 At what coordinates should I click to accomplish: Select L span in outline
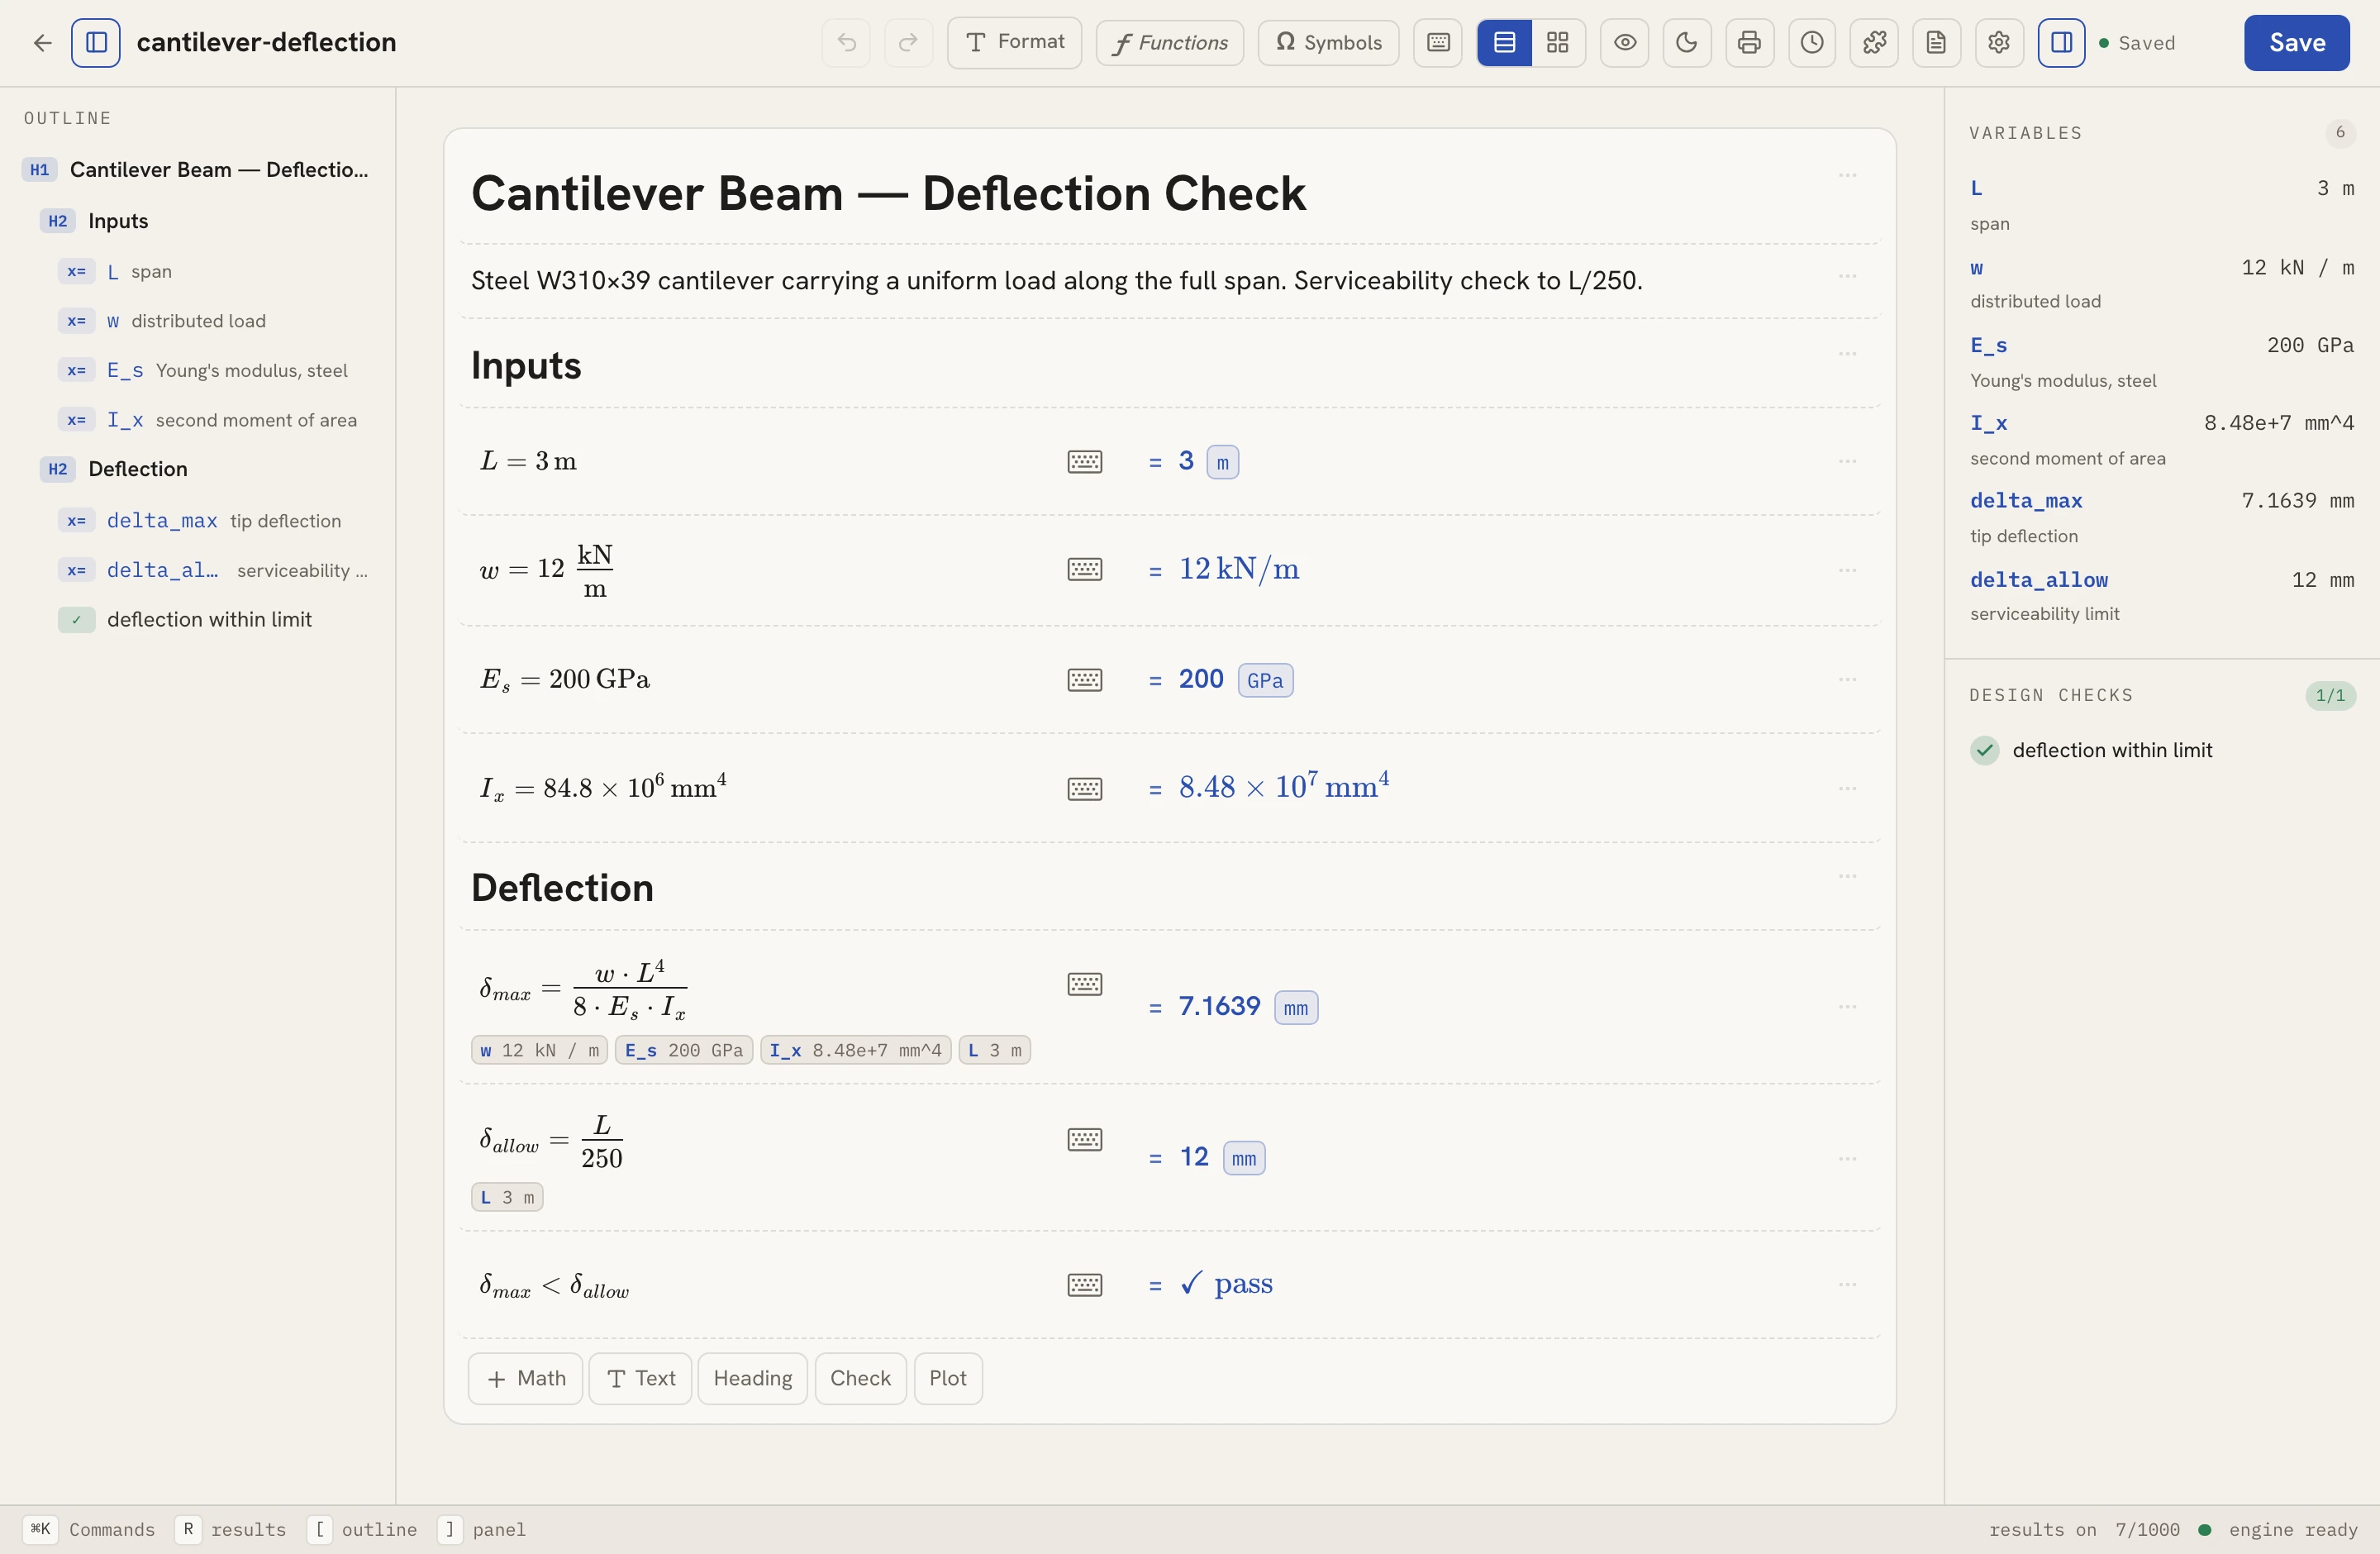tap(215, 272)
